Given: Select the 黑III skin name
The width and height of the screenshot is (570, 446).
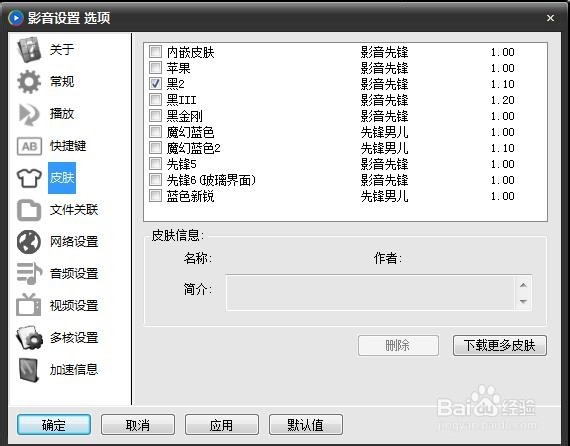Looking at the screenshot, I should (x=181, y=100).
